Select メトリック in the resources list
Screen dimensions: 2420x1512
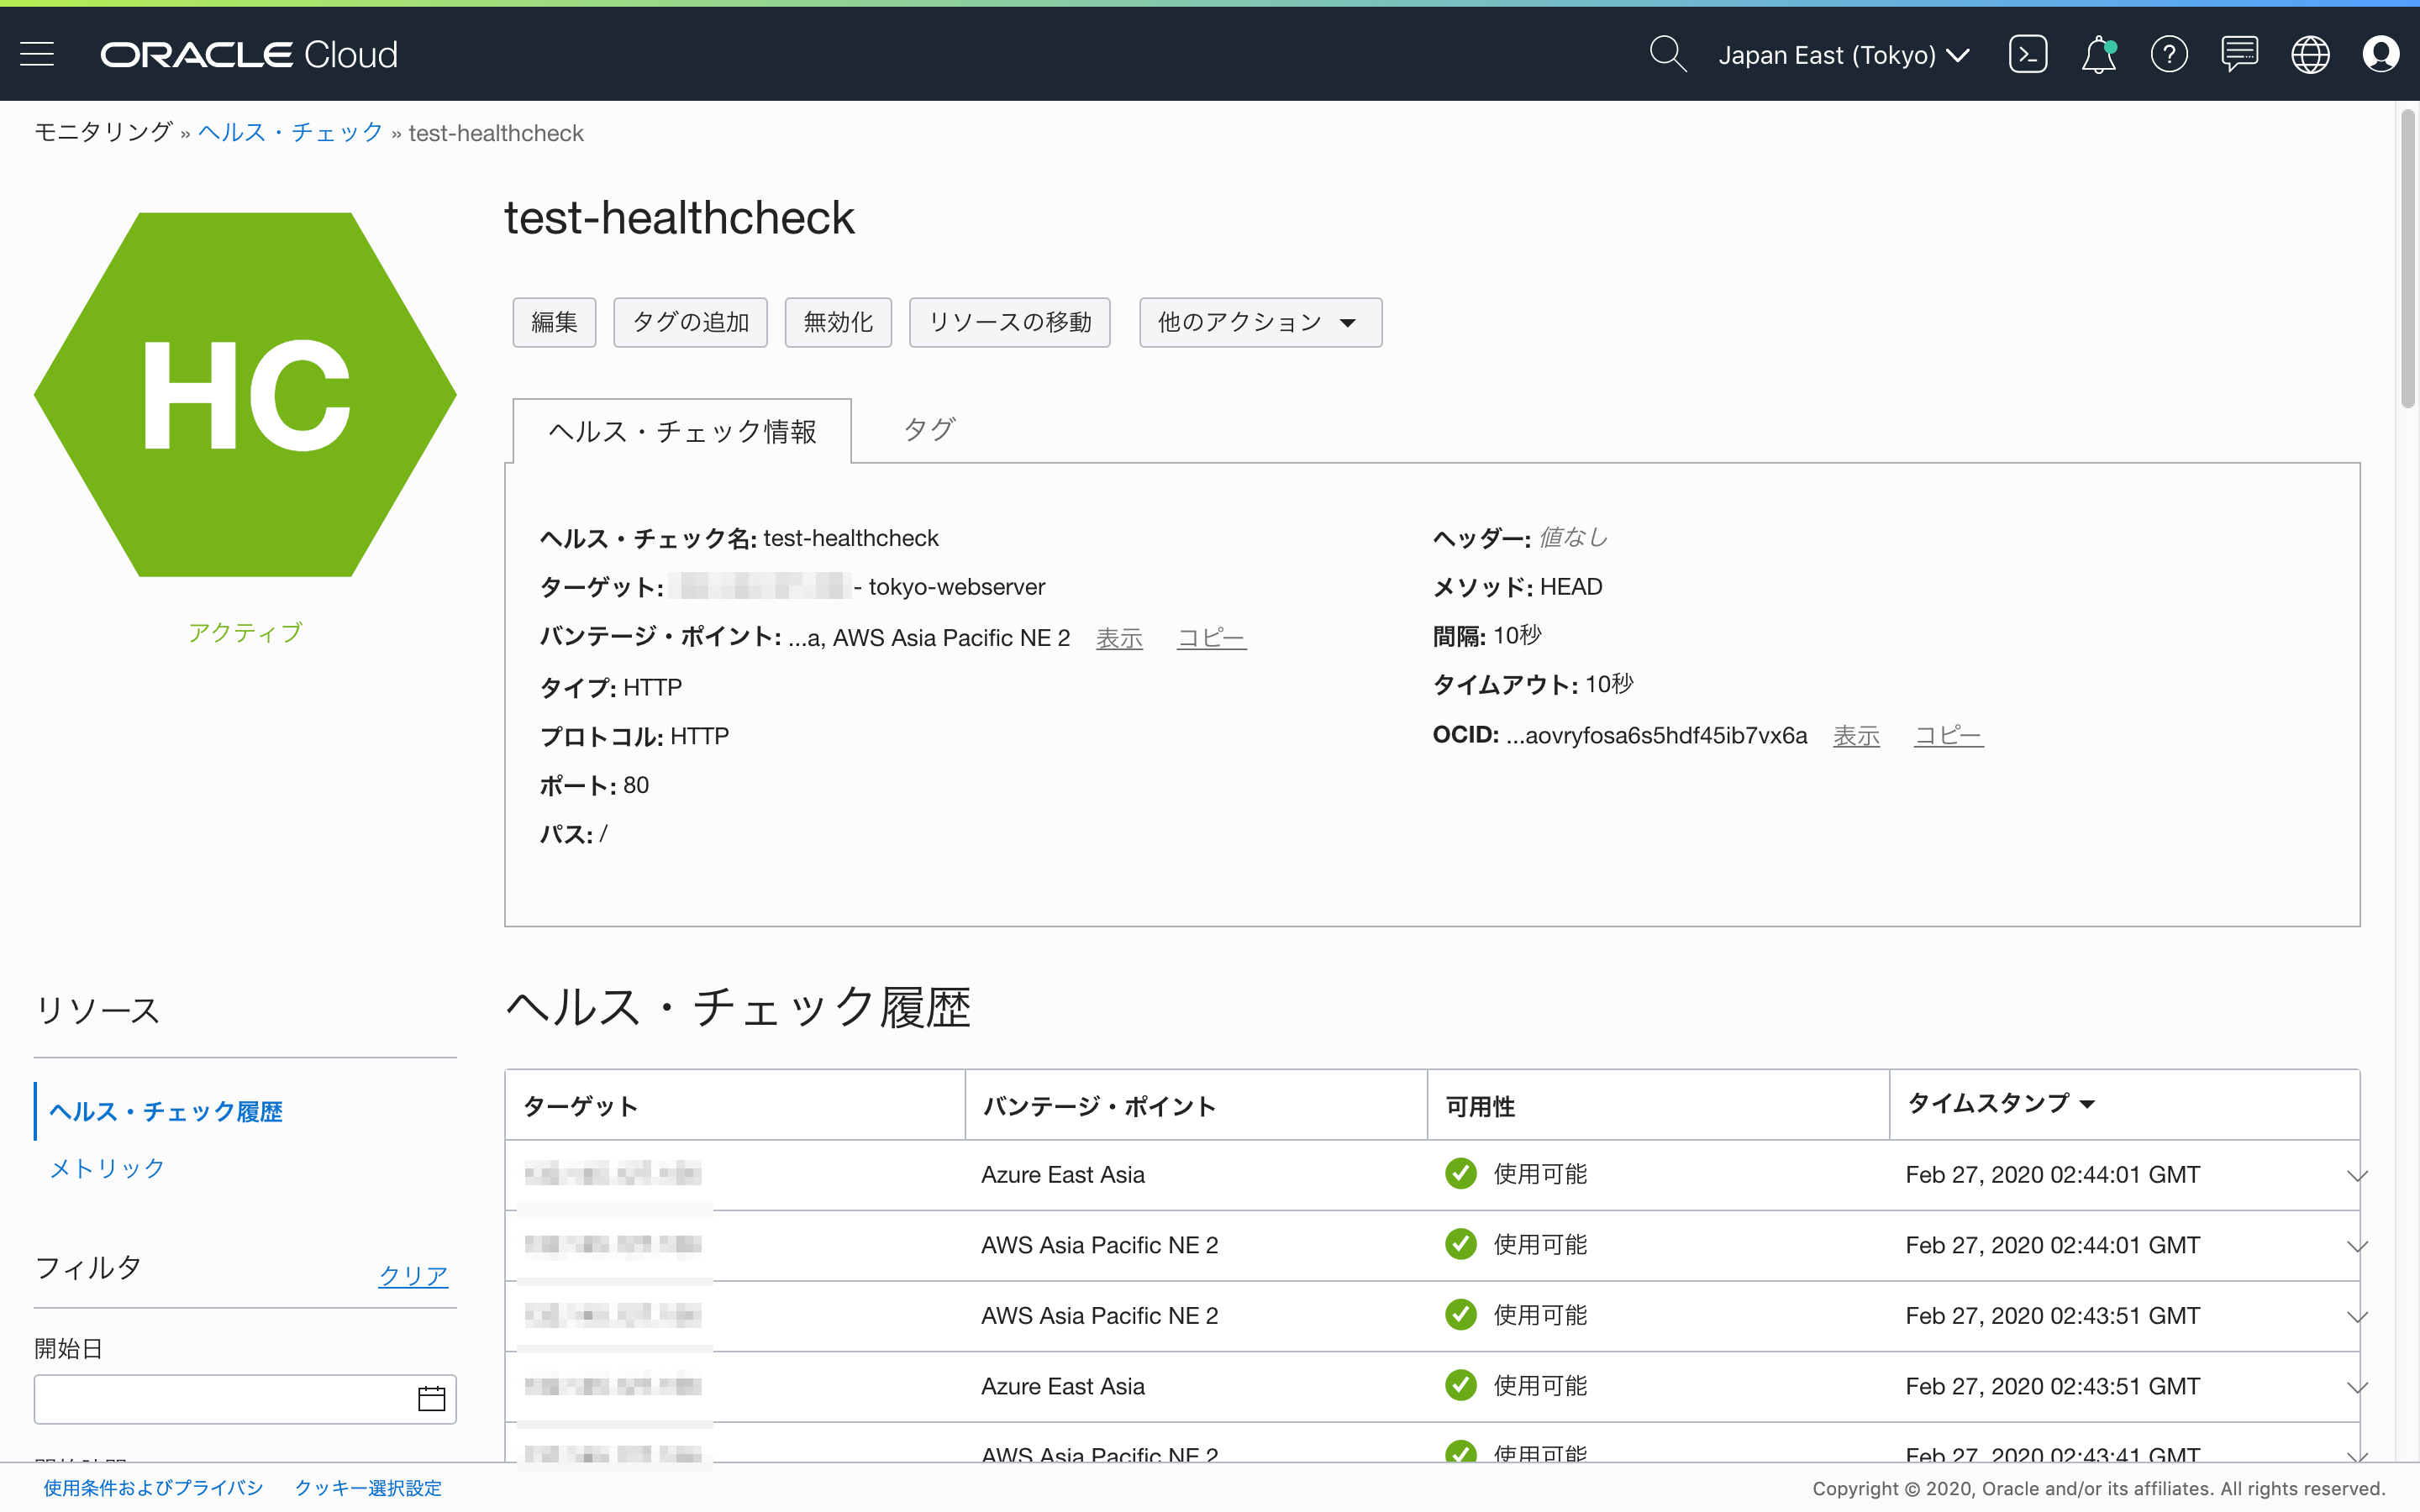pos(107,1168)
